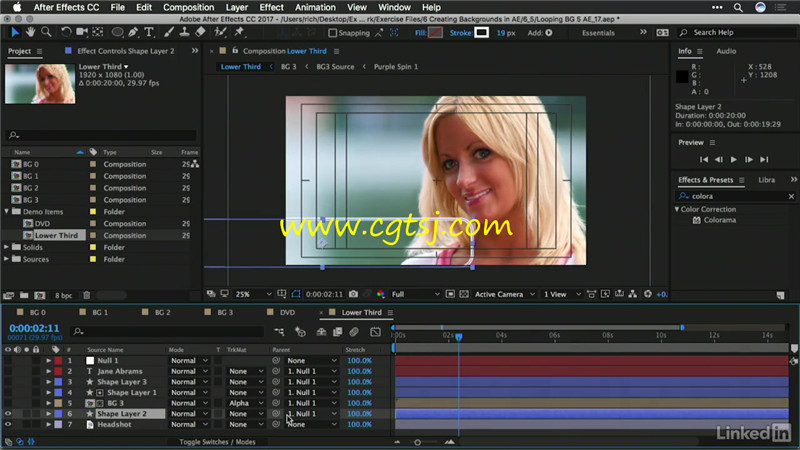Screen dimensions: 800x450
Task: Enable motion blur switch in timeline
Action: click(354, 332)
